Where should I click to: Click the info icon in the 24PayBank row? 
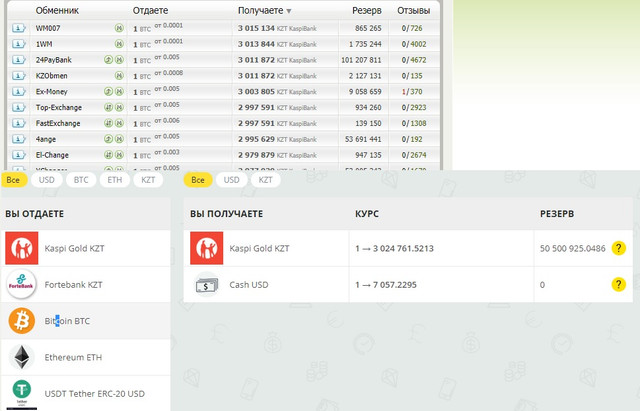coord(19,60)
